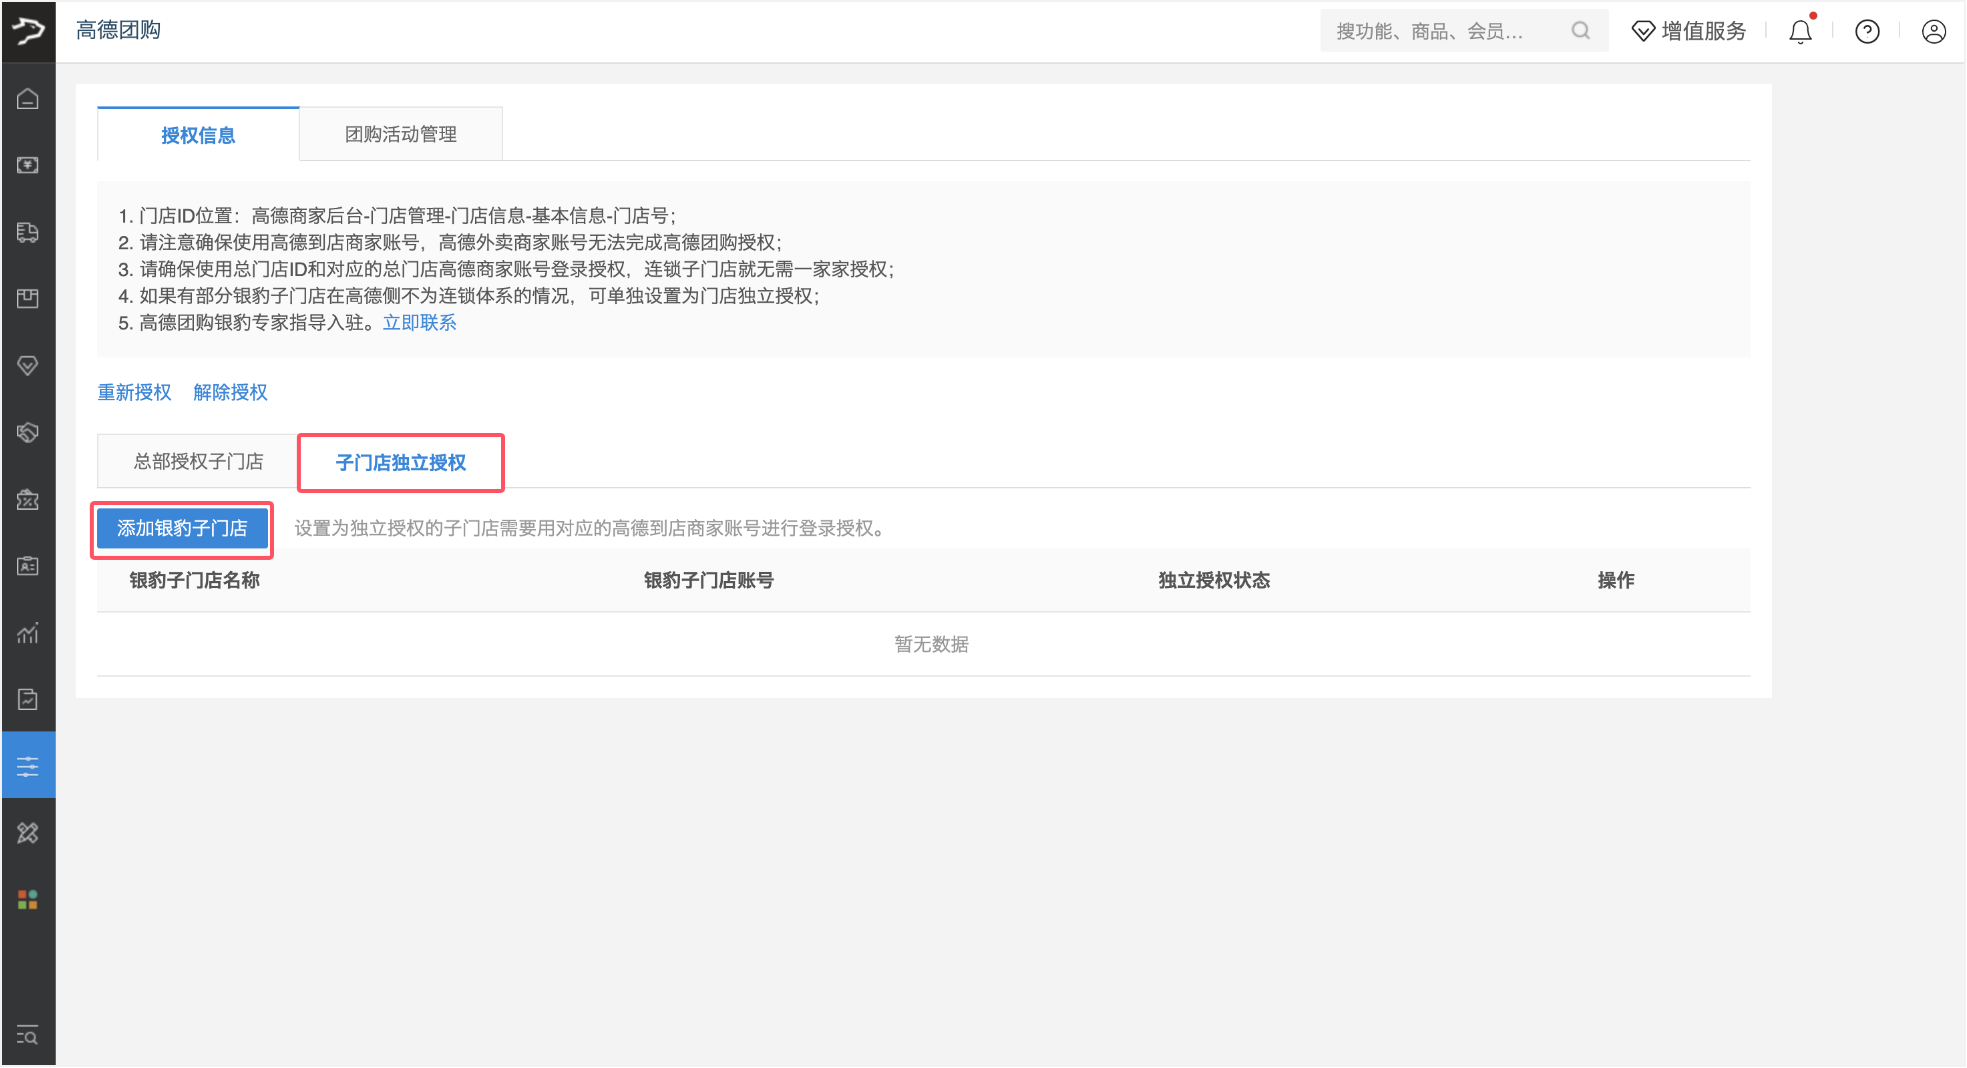Open the handshake icon in sidebar
The width and height of the screenshot is (1967, 1068).
pos(28,432)
